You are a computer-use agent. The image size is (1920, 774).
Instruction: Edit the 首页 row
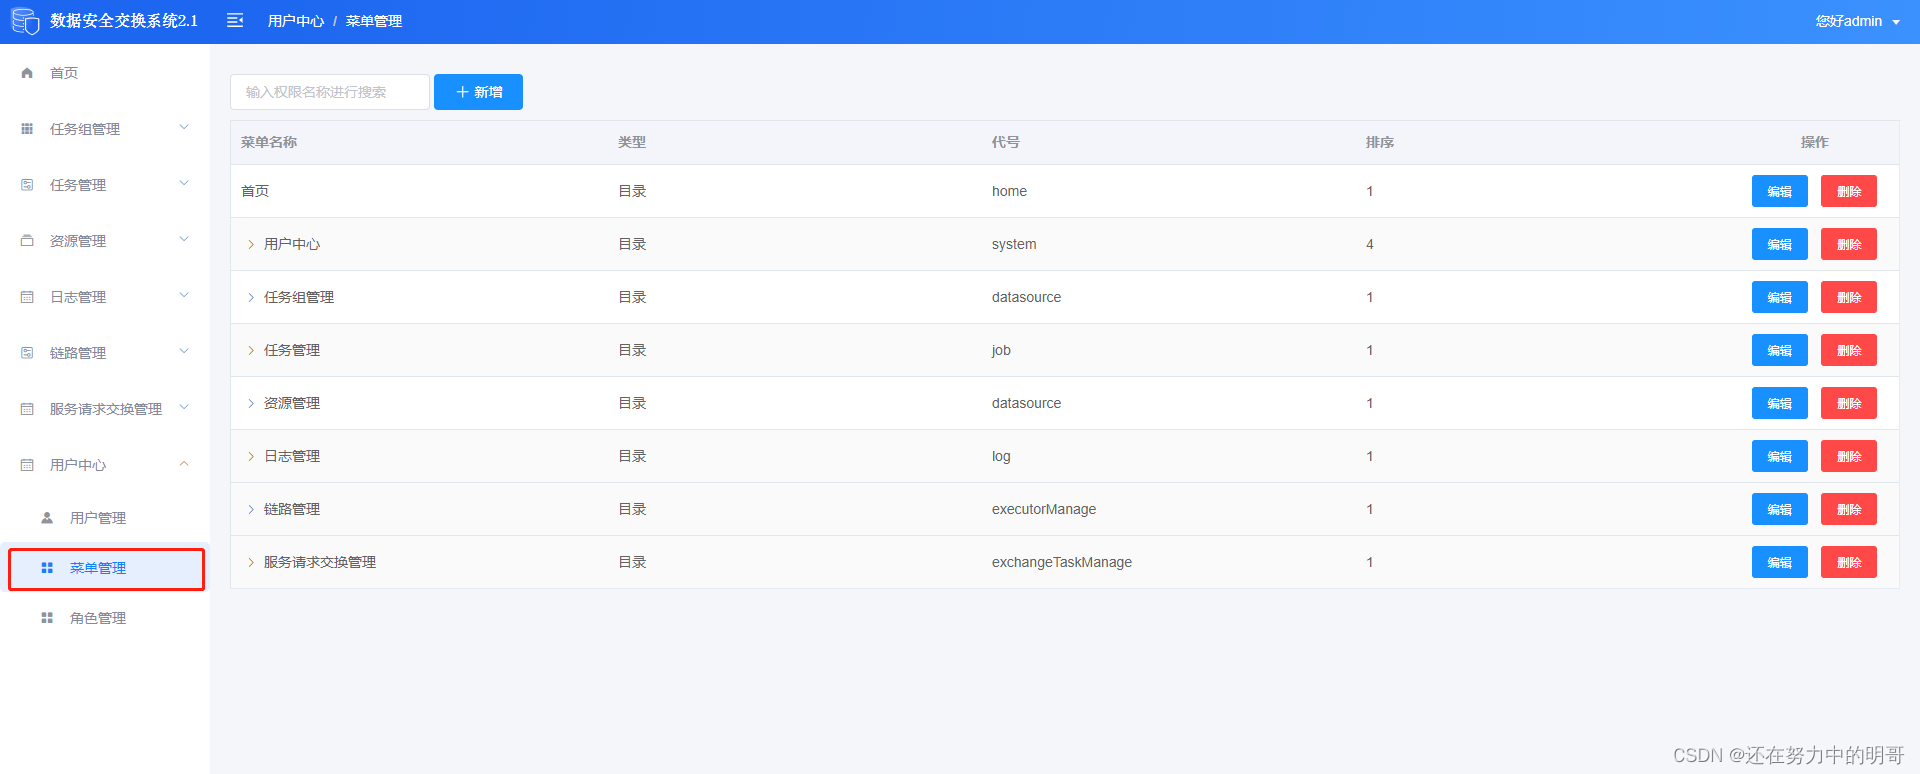[1779, 191]
